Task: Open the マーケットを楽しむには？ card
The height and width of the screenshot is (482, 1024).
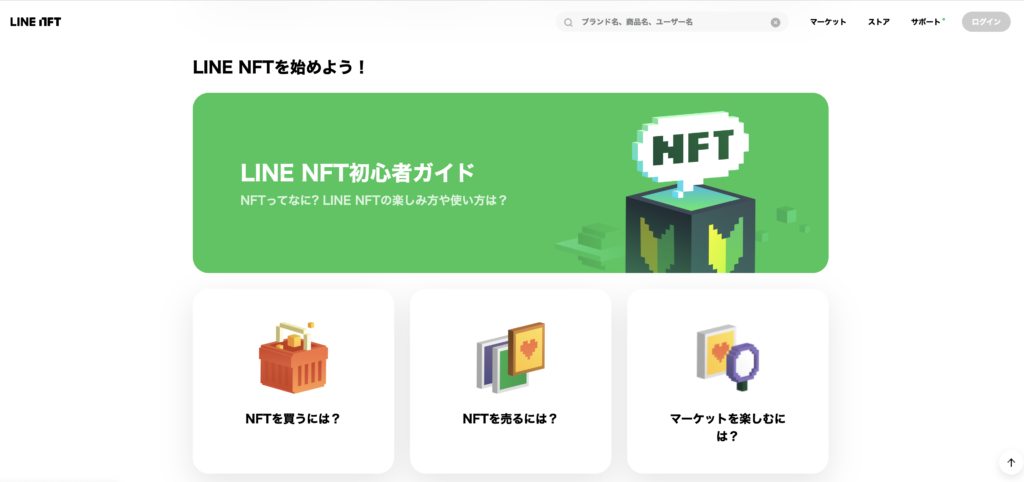Action: [x=728, y=381]
